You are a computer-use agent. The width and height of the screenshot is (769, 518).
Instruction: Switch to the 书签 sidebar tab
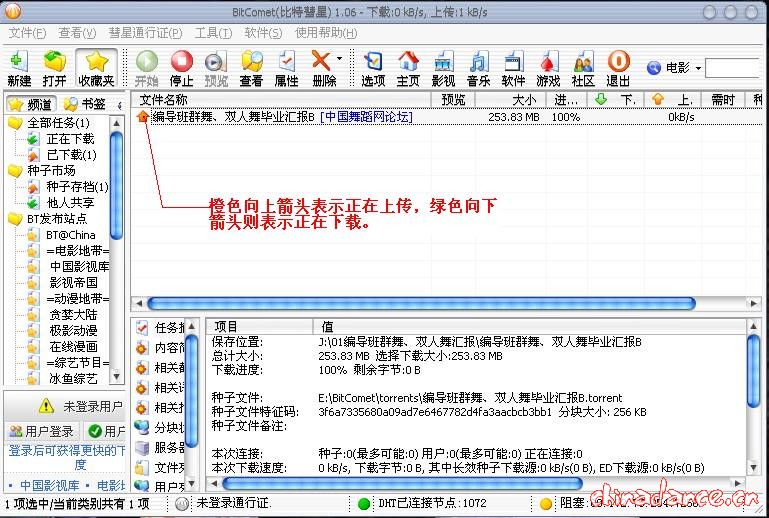[85, 104]
